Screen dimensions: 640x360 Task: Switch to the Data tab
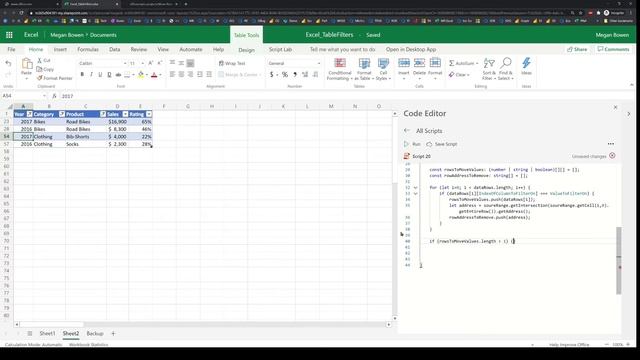pos(115,49)
